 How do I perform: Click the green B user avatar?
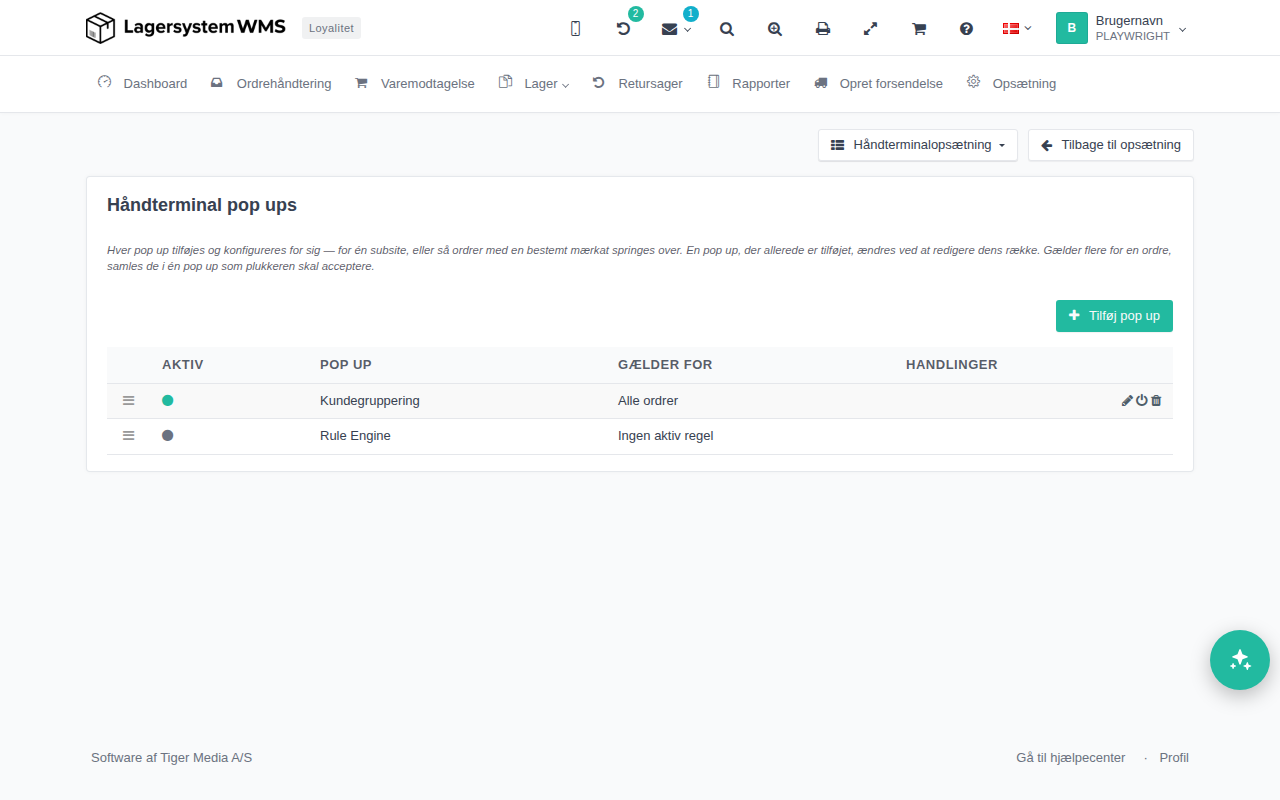[x=1072, y=28]
